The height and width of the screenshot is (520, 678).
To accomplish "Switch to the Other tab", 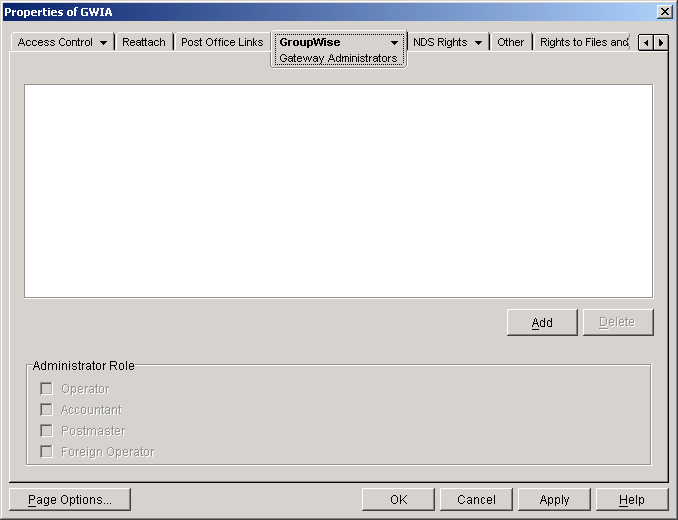I will click(510, 42).
